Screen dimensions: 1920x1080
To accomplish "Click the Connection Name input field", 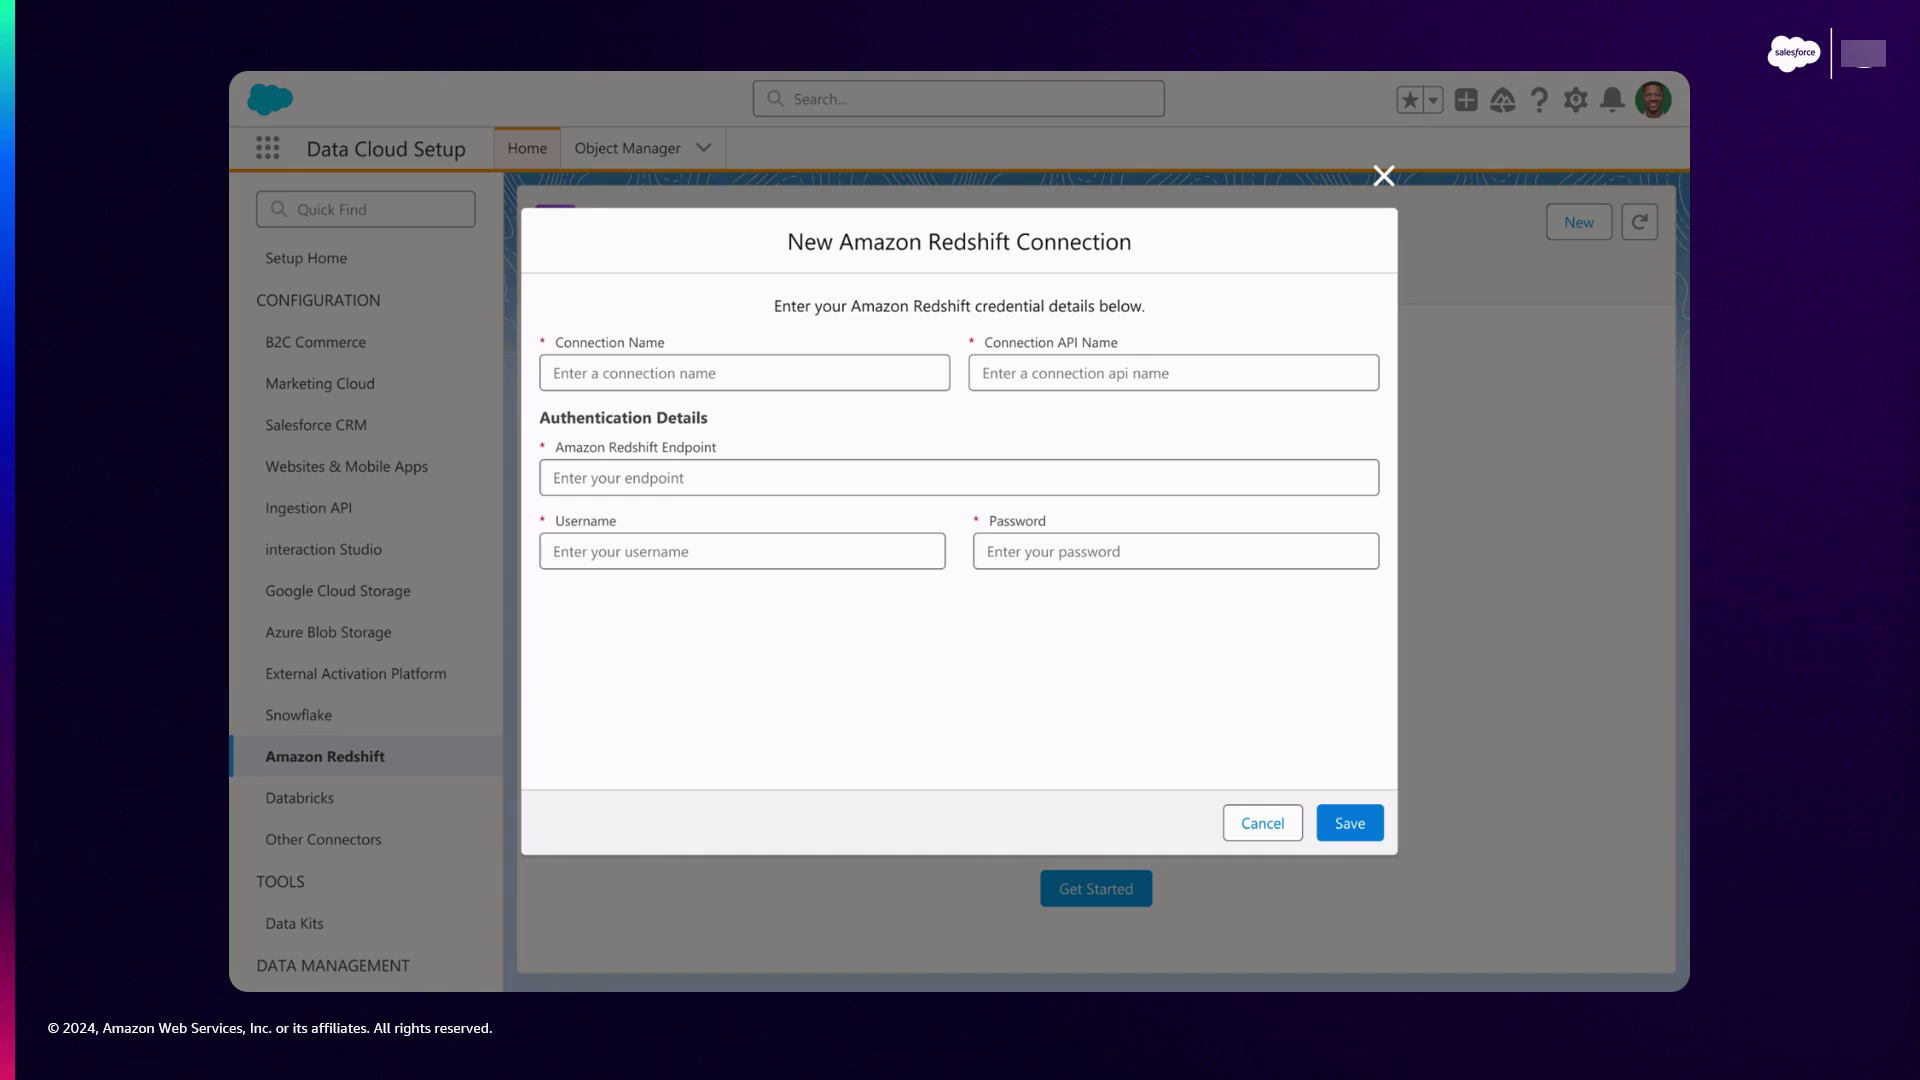I will [x=744, y=373].
